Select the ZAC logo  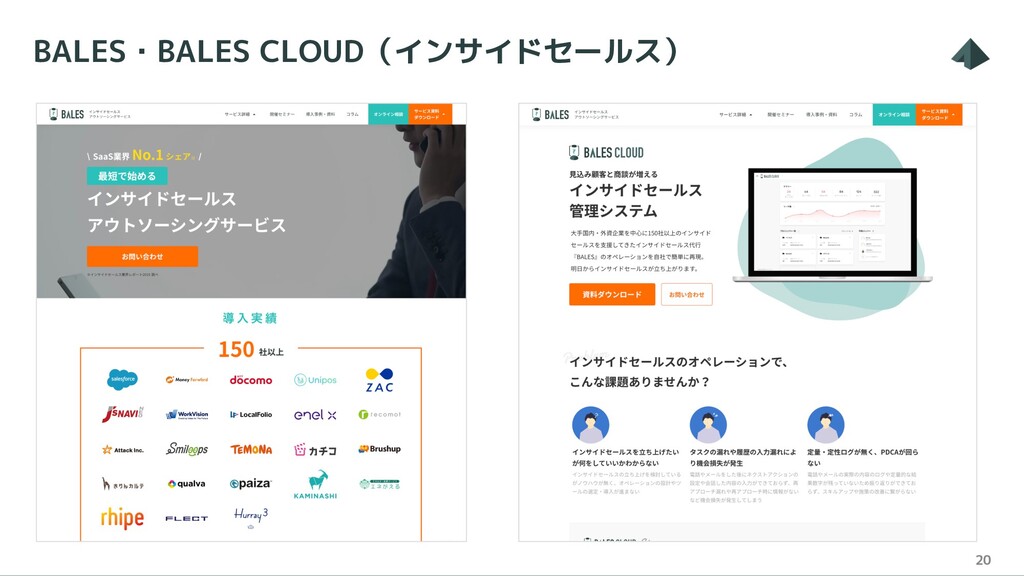(x=379, y=380)
